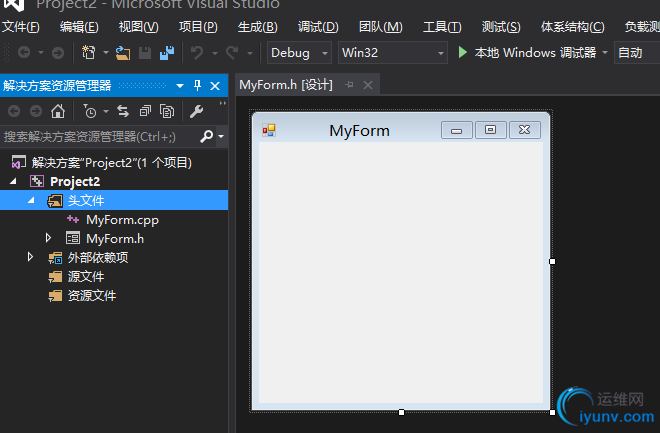Expand the 外部依赖项 node

(x=30, y=257)
